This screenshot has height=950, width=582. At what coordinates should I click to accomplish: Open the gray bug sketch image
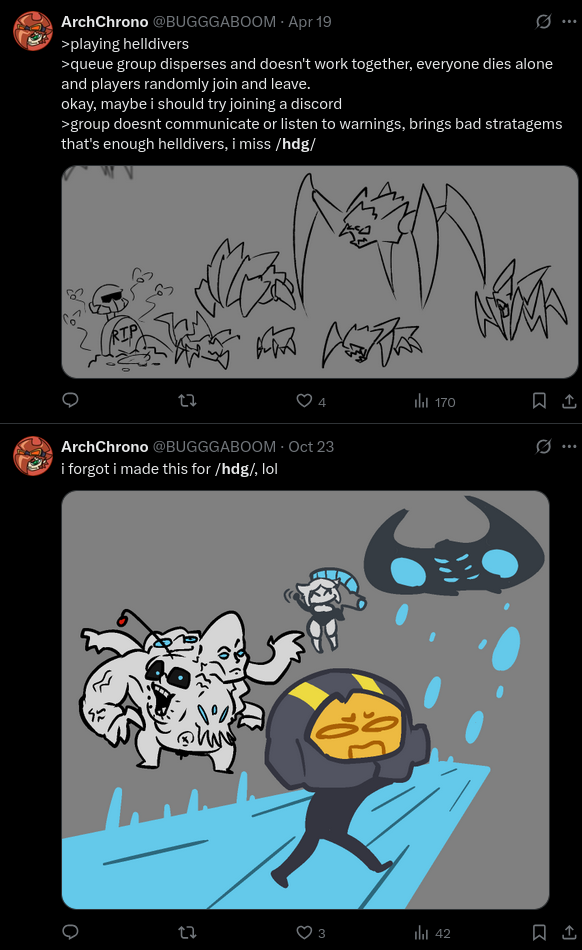click(x=320, y=272)
